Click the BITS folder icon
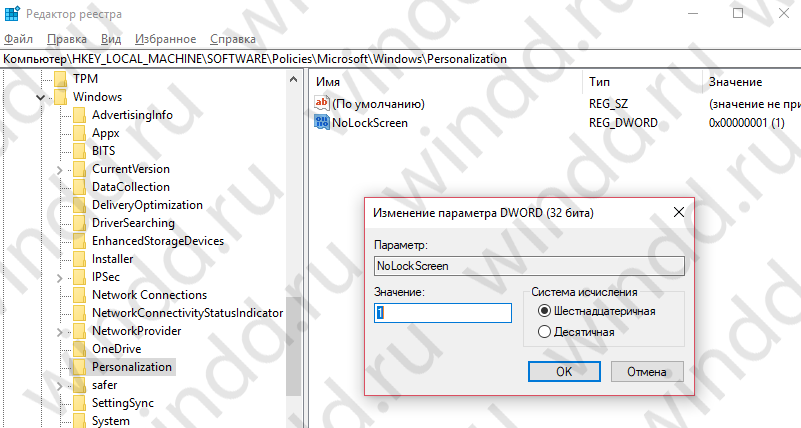The width and height of the screenshot is (801, 428). pos(79,151)
